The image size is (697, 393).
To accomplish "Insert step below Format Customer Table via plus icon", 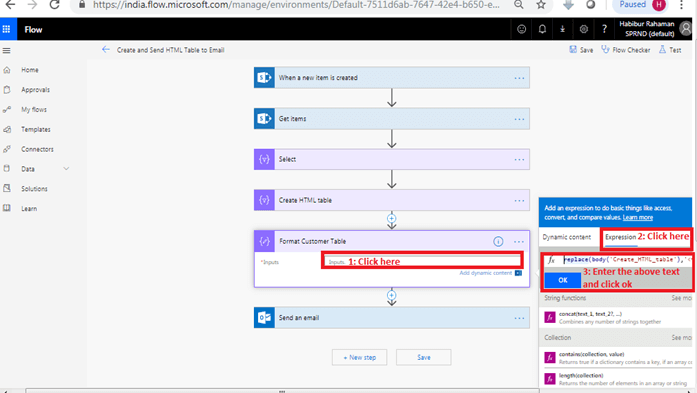I will coord(391,295).
